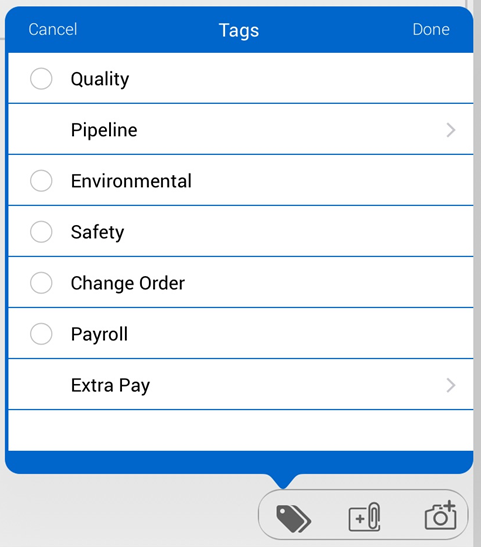Open the tags icon in bottom toolbar

point(293,519)
